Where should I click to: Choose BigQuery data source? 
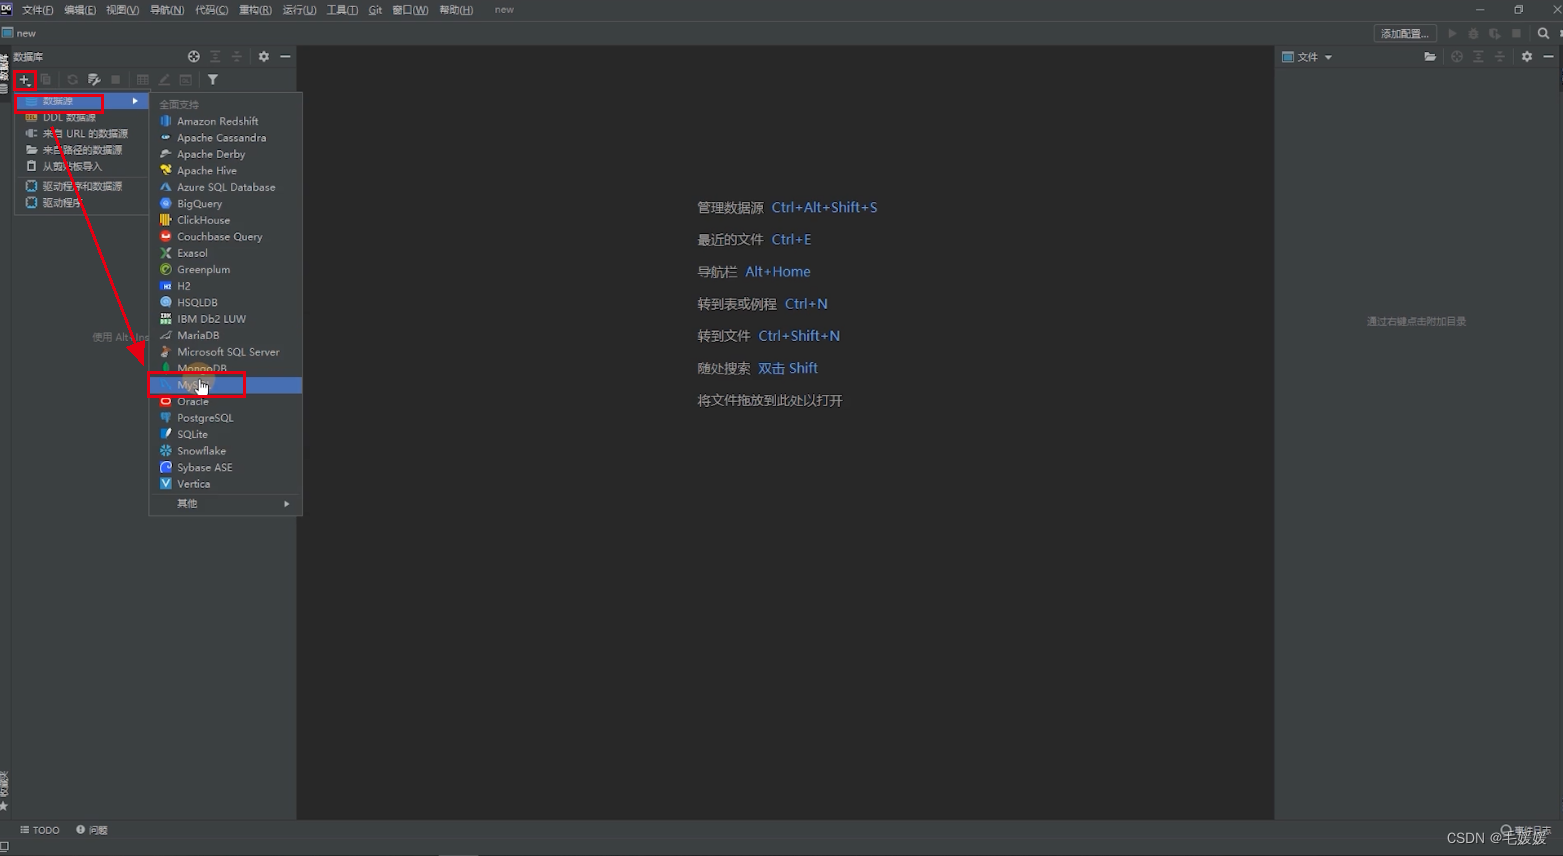point(226,204)
